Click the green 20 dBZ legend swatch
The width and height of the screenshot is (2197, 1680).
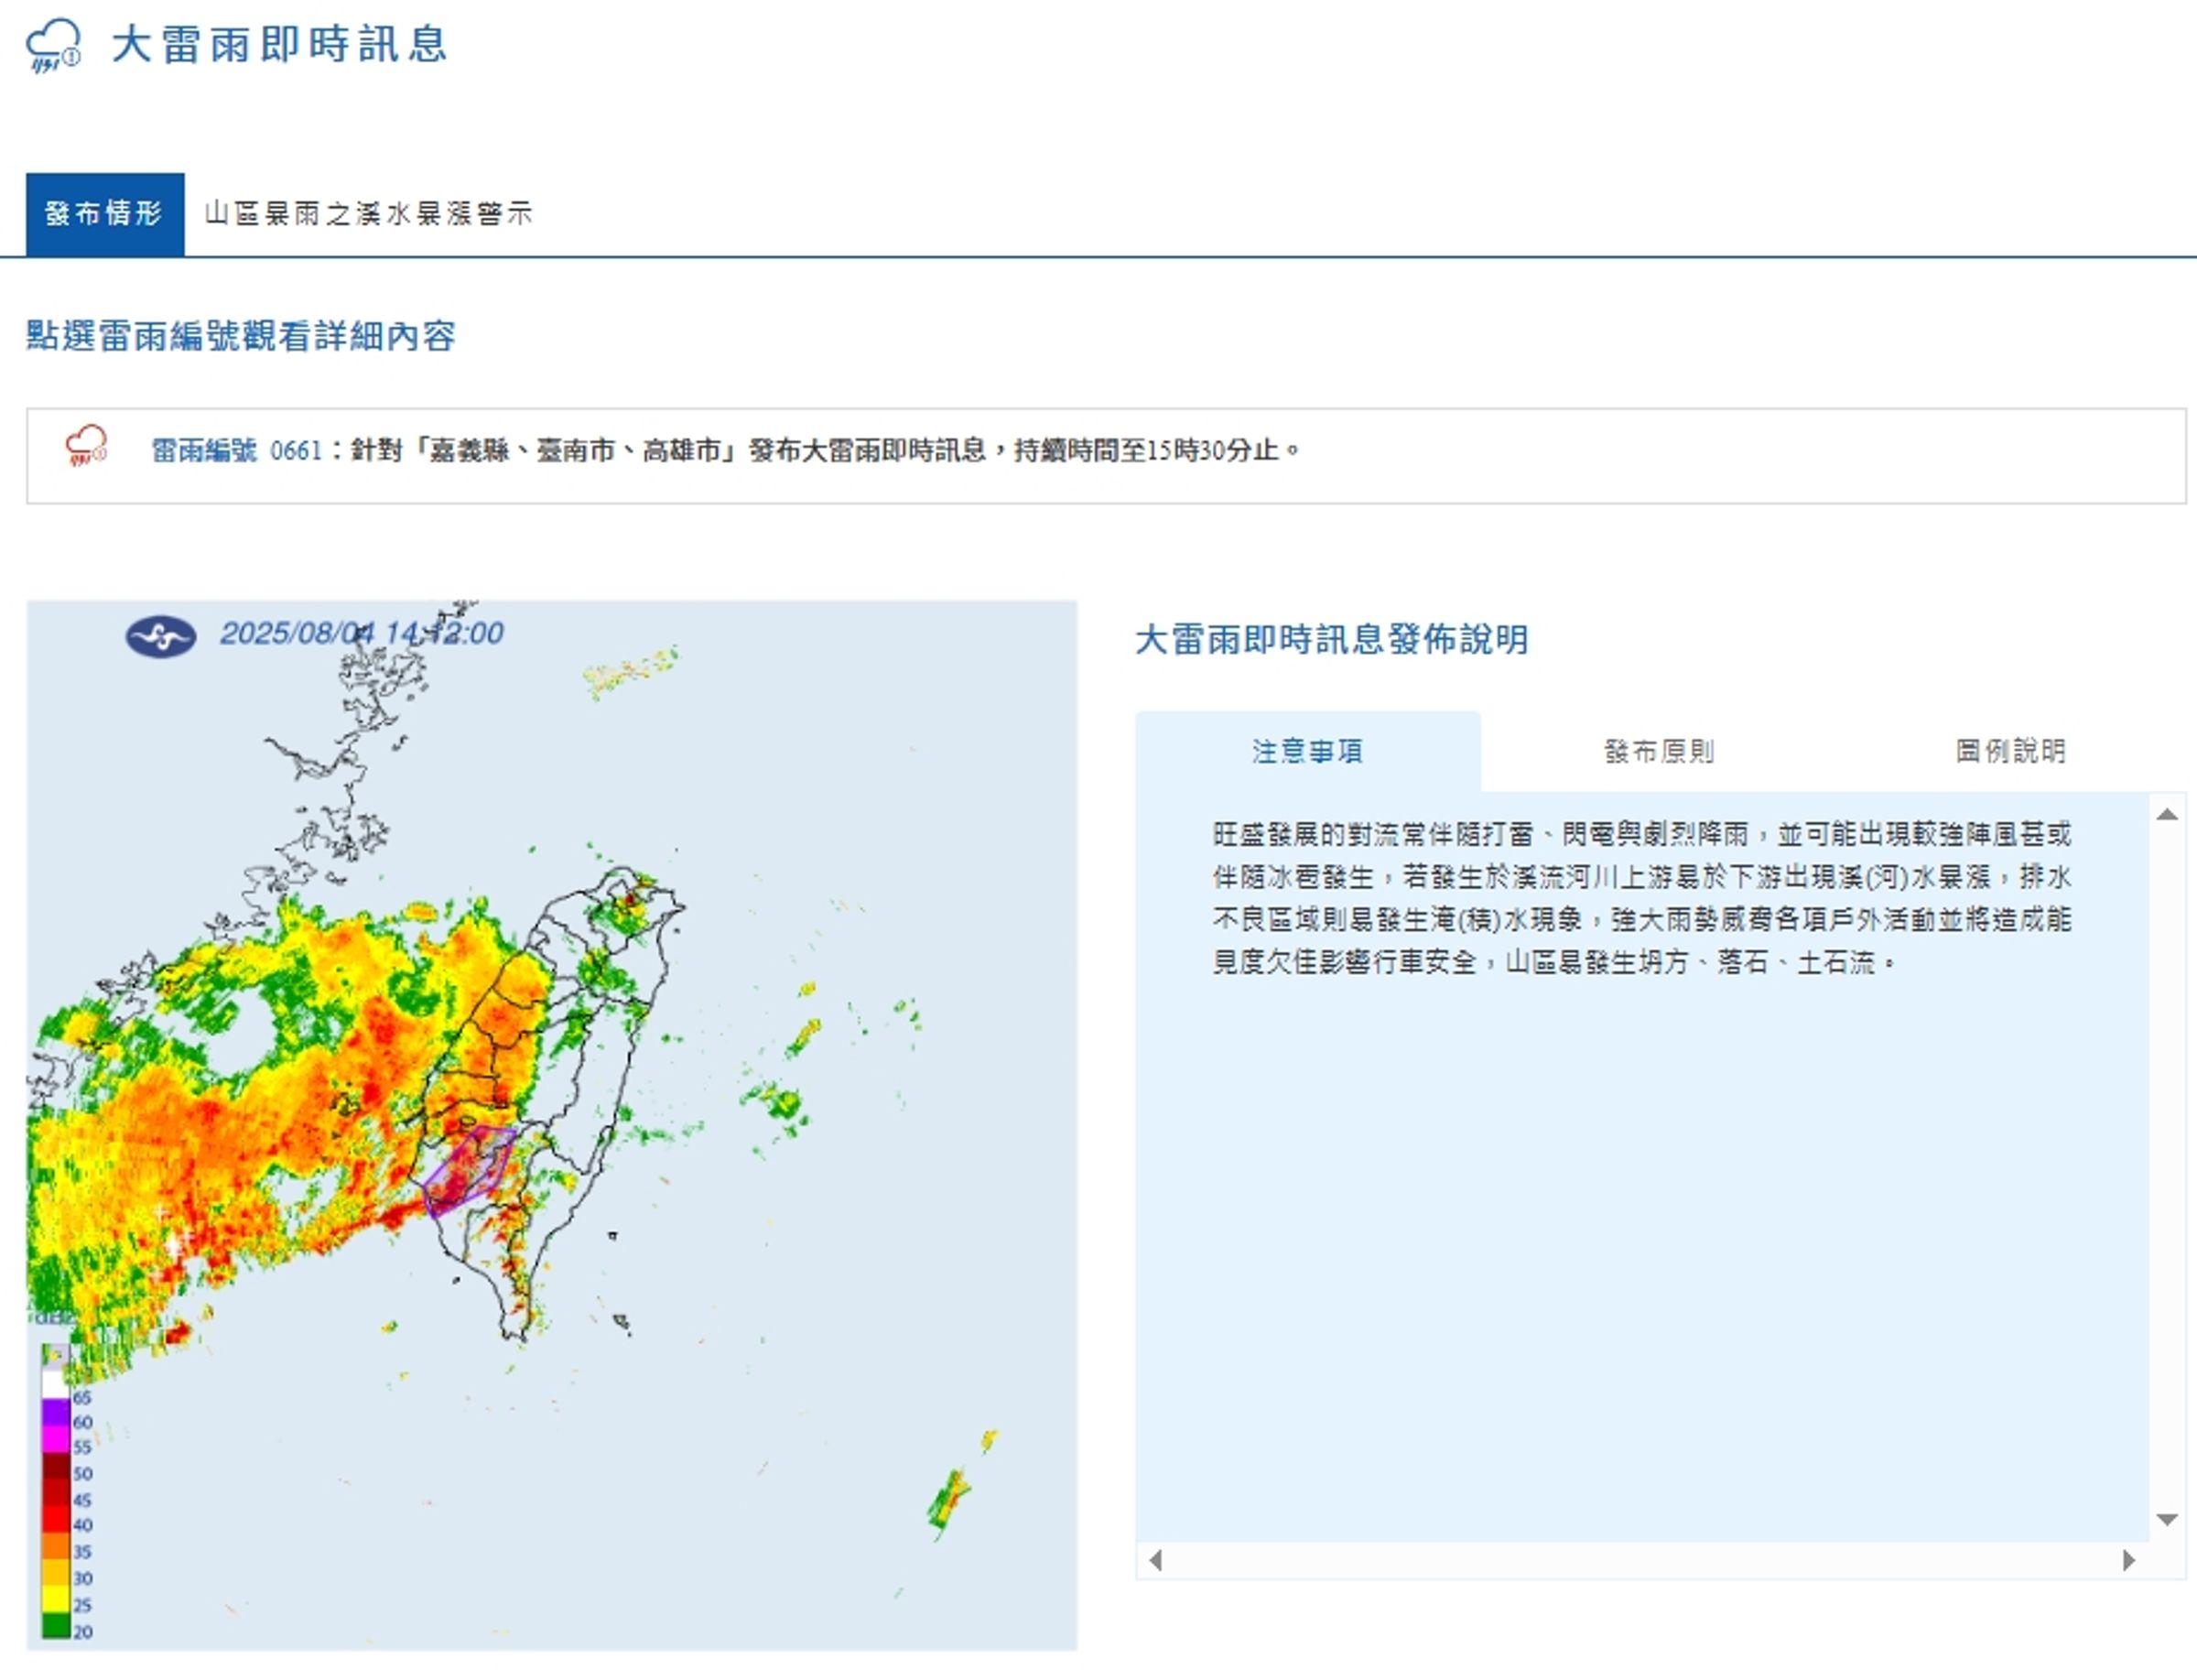55,1626
